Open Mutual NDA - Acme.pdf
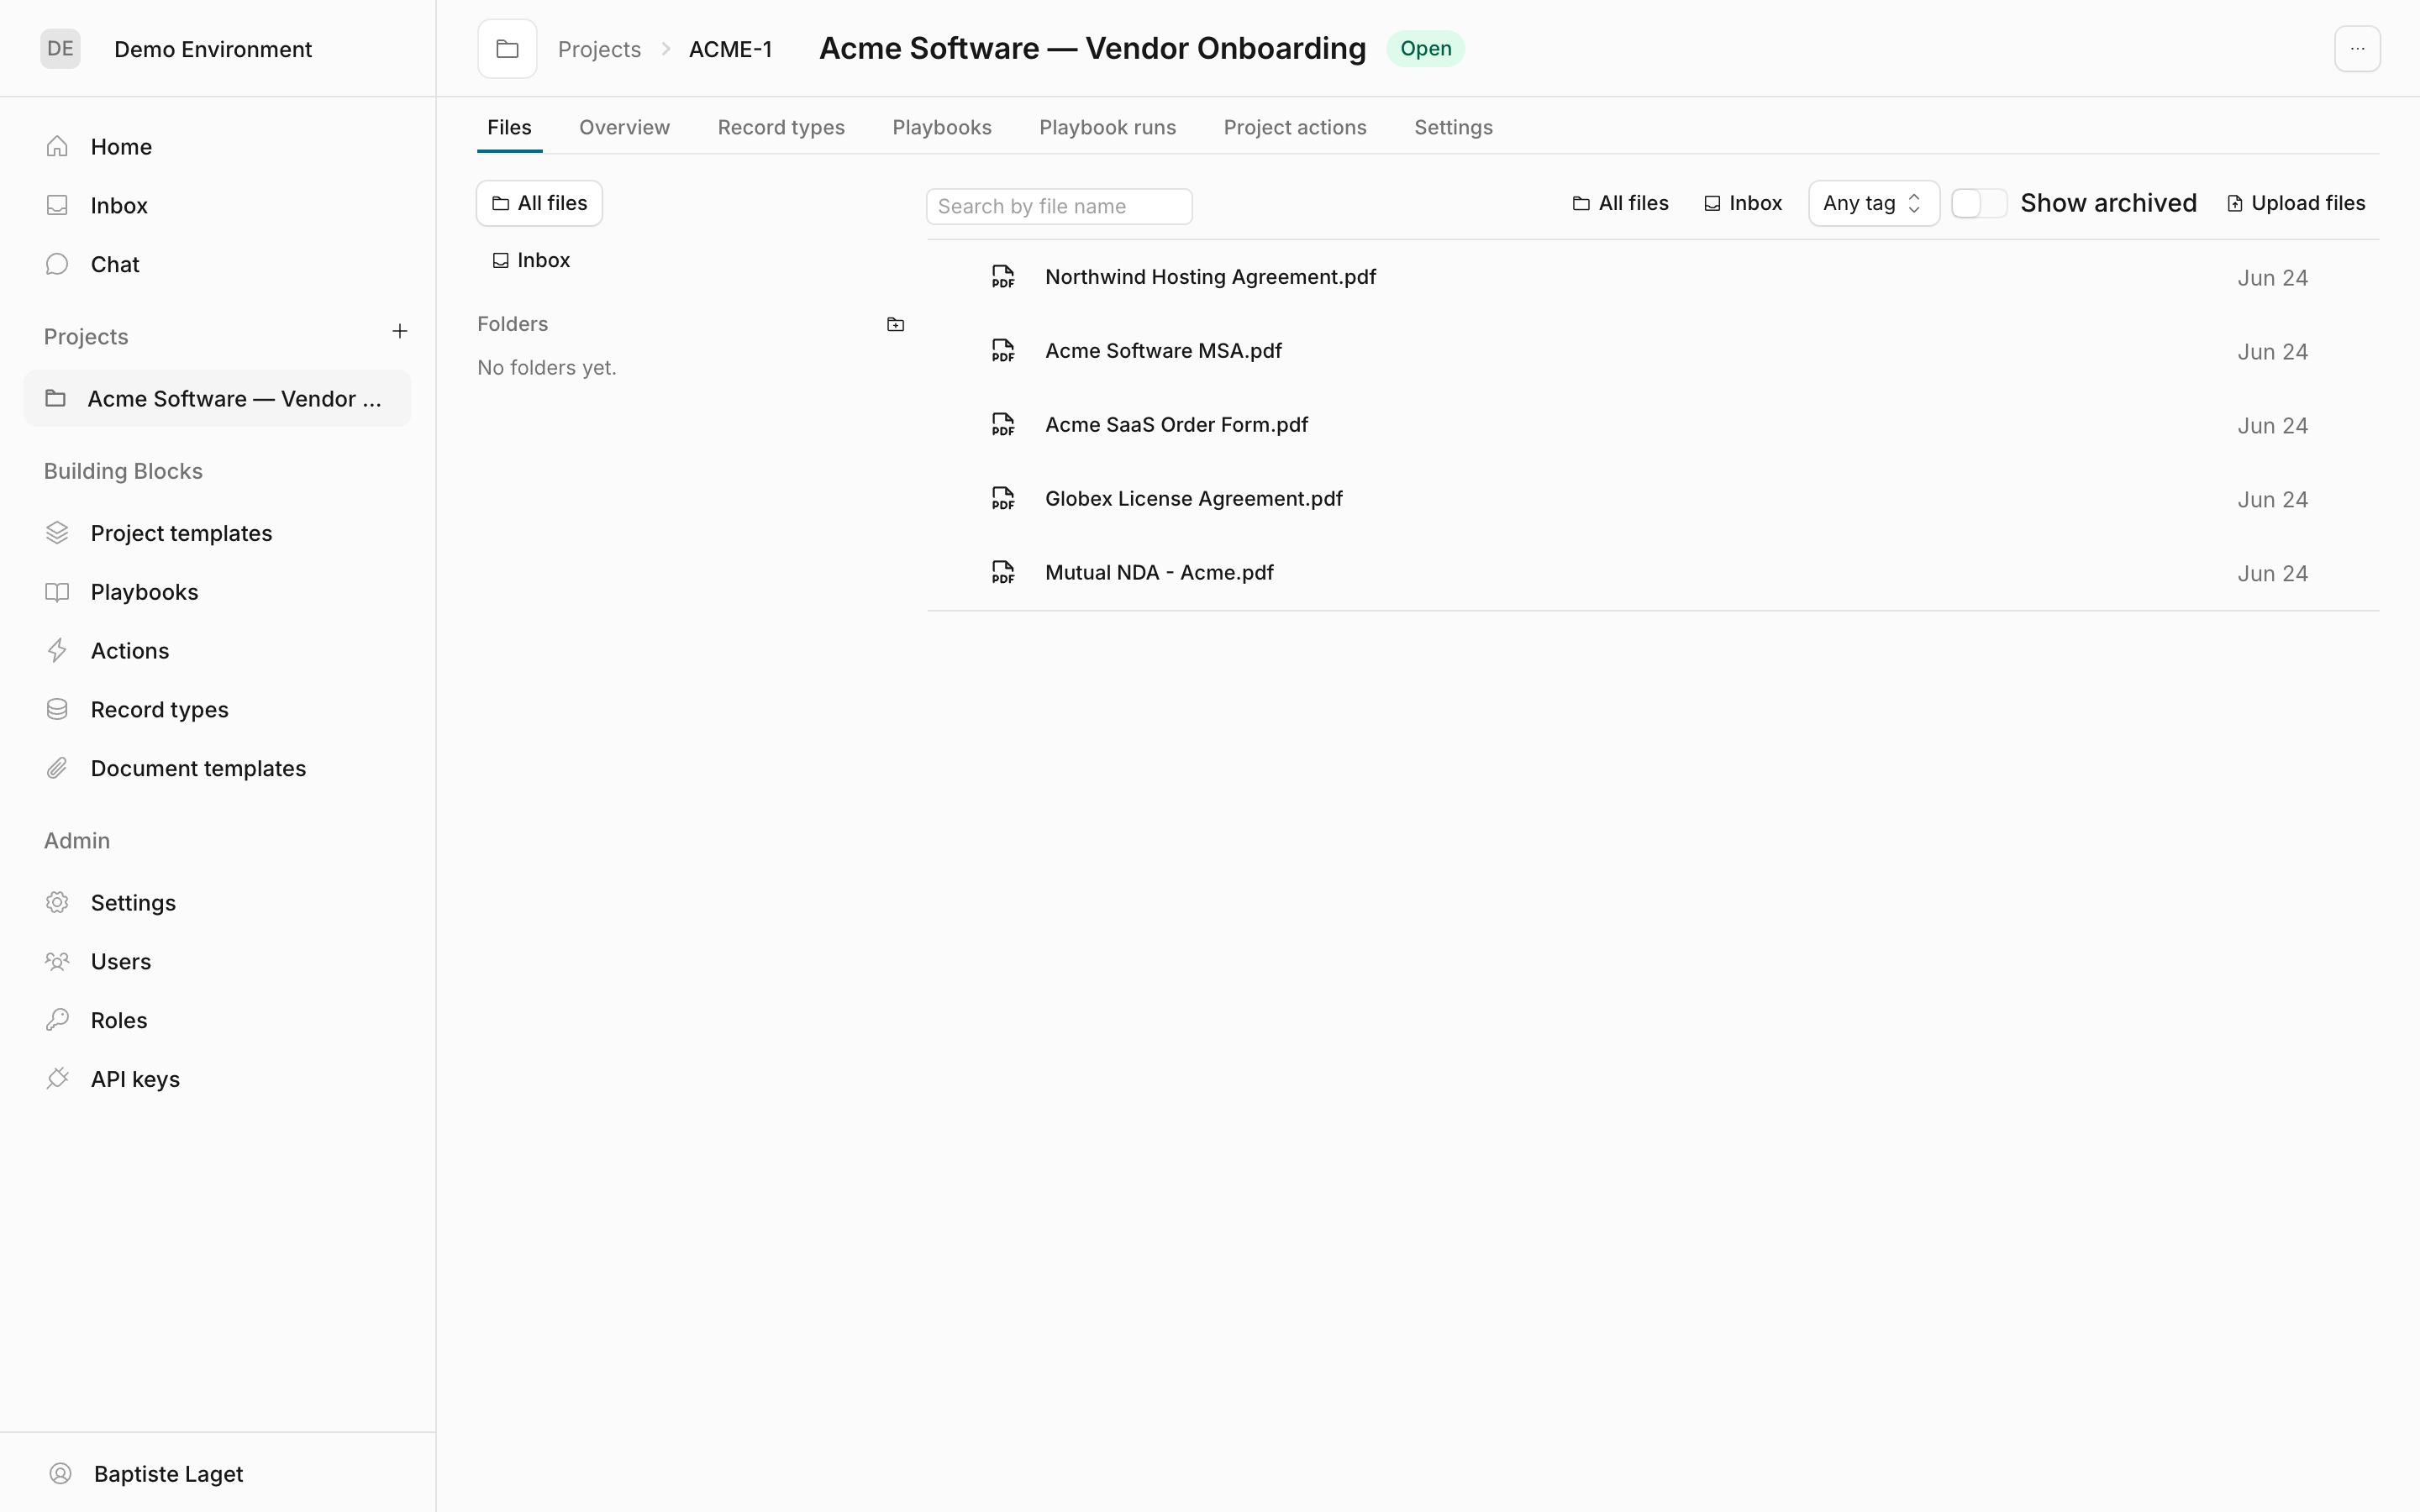Viewport: 2420px width, 1512px height. point(1159,573)
